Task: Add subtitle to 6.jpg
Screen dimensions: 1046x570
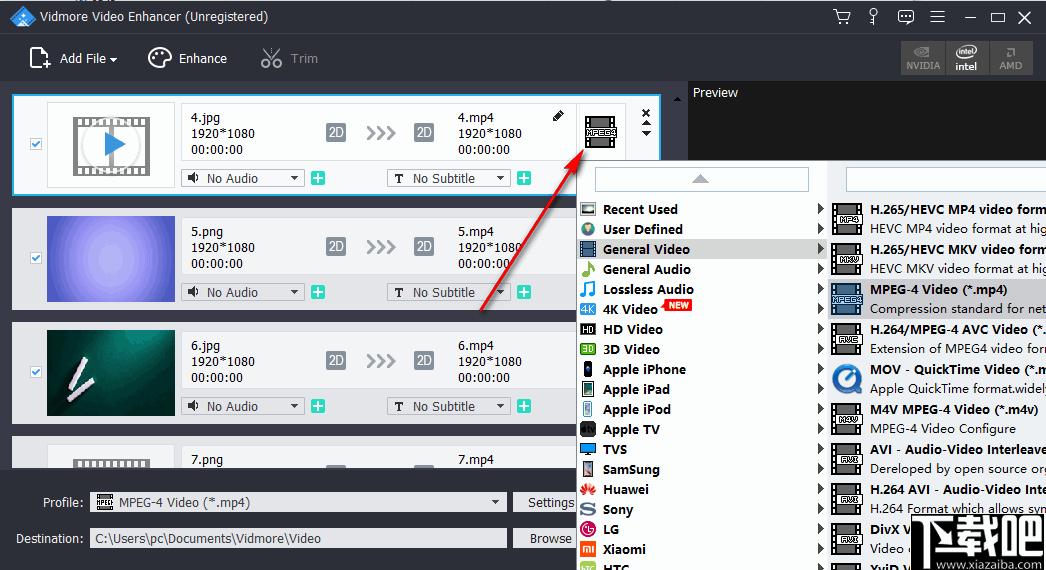Action: coord(524,406)
